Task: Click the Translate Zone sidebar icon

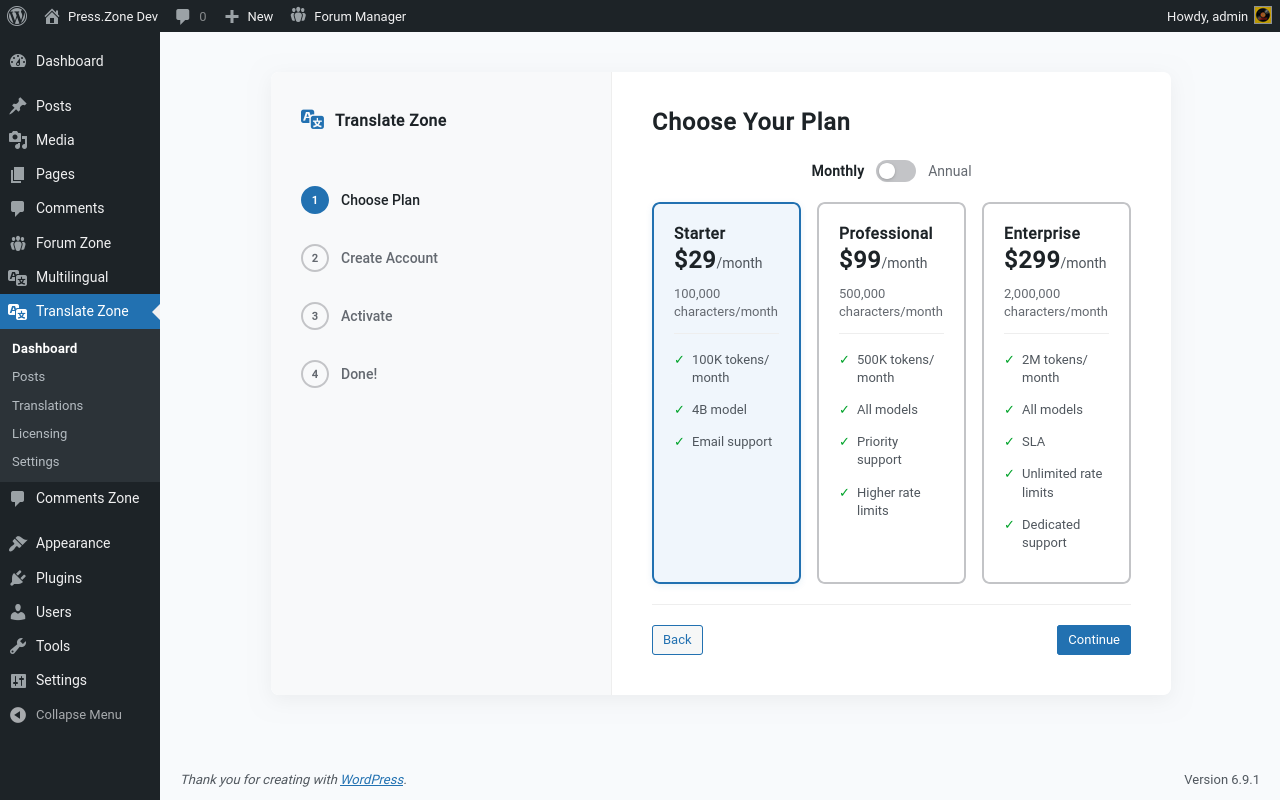Action: coord(18,311)
